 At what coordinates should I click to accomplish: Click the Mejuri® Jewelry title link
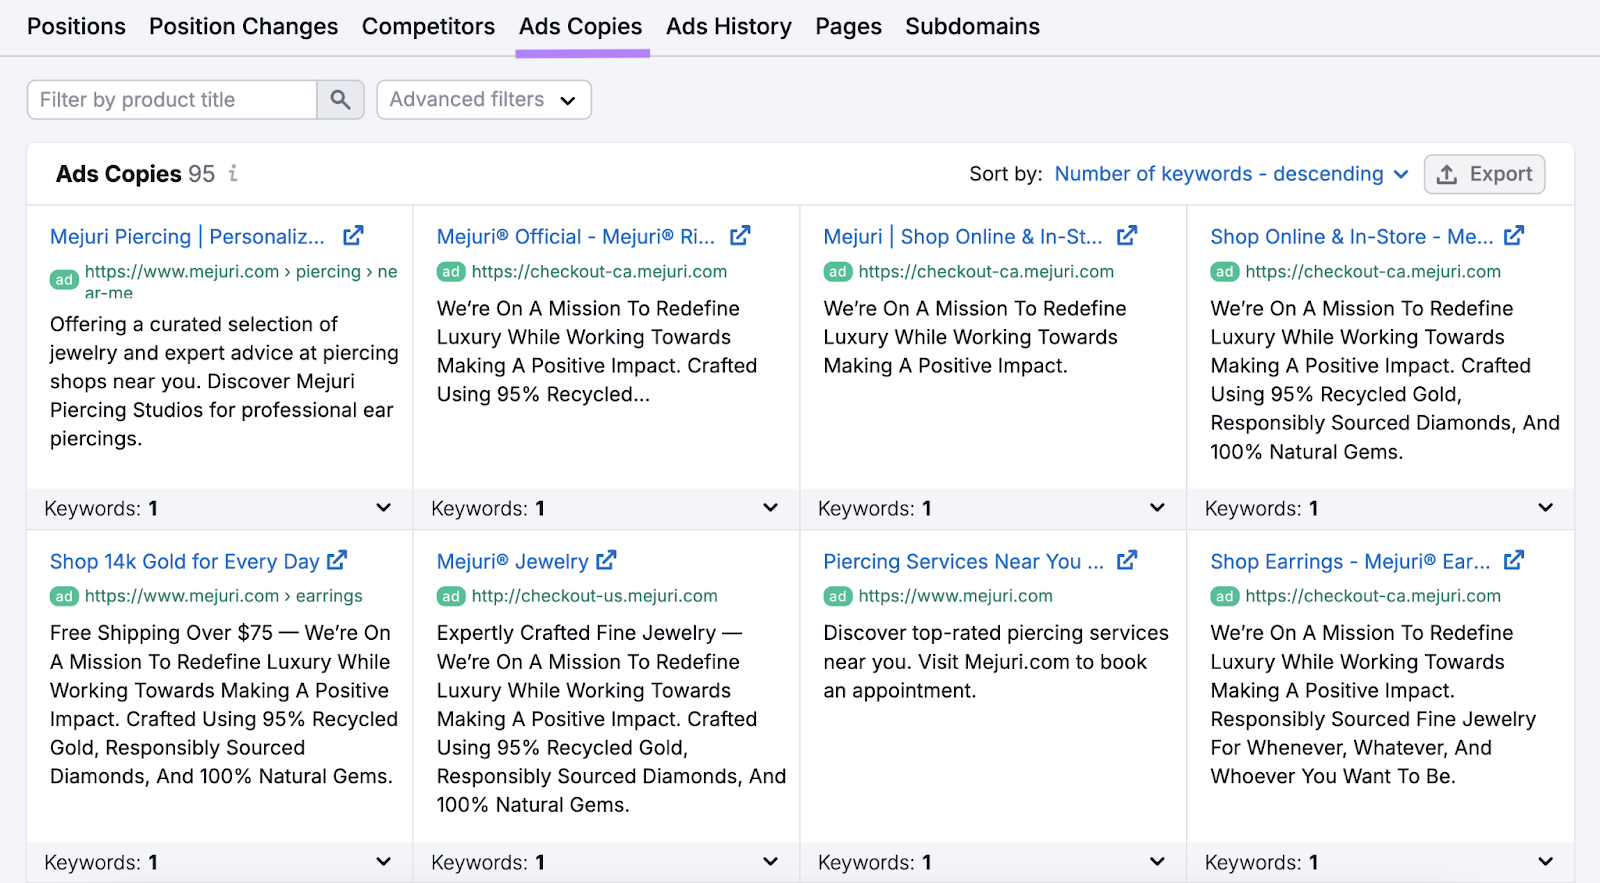pos(513,562)
